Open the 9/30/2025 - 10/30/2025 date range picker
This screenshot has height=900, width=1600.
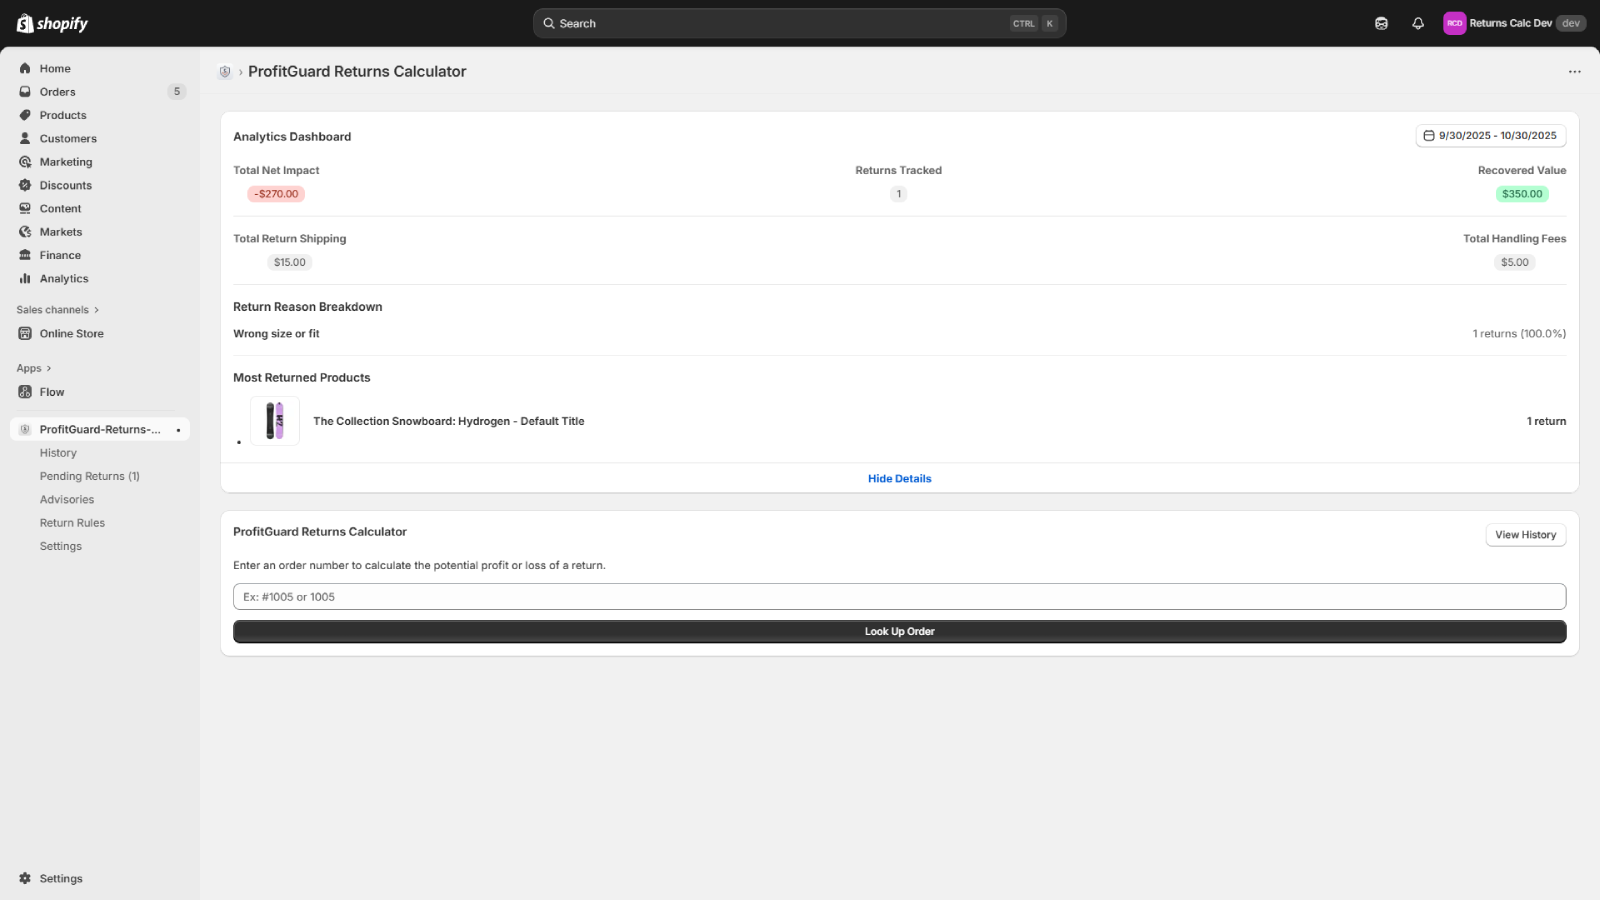click(x=1491, y=135)
